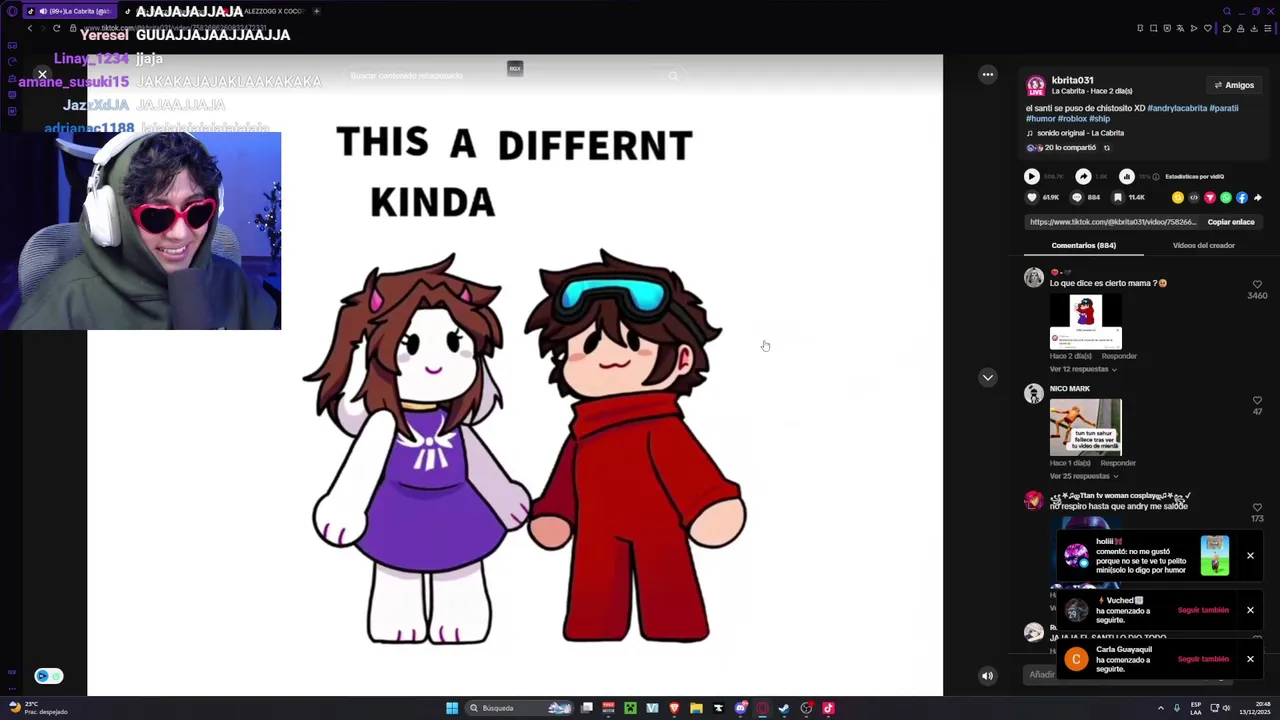Image resolution: width=1280 pixels, height=720 pixels.
Task: Close the video viewer with the X icon
Action: (x=42, y=74)
